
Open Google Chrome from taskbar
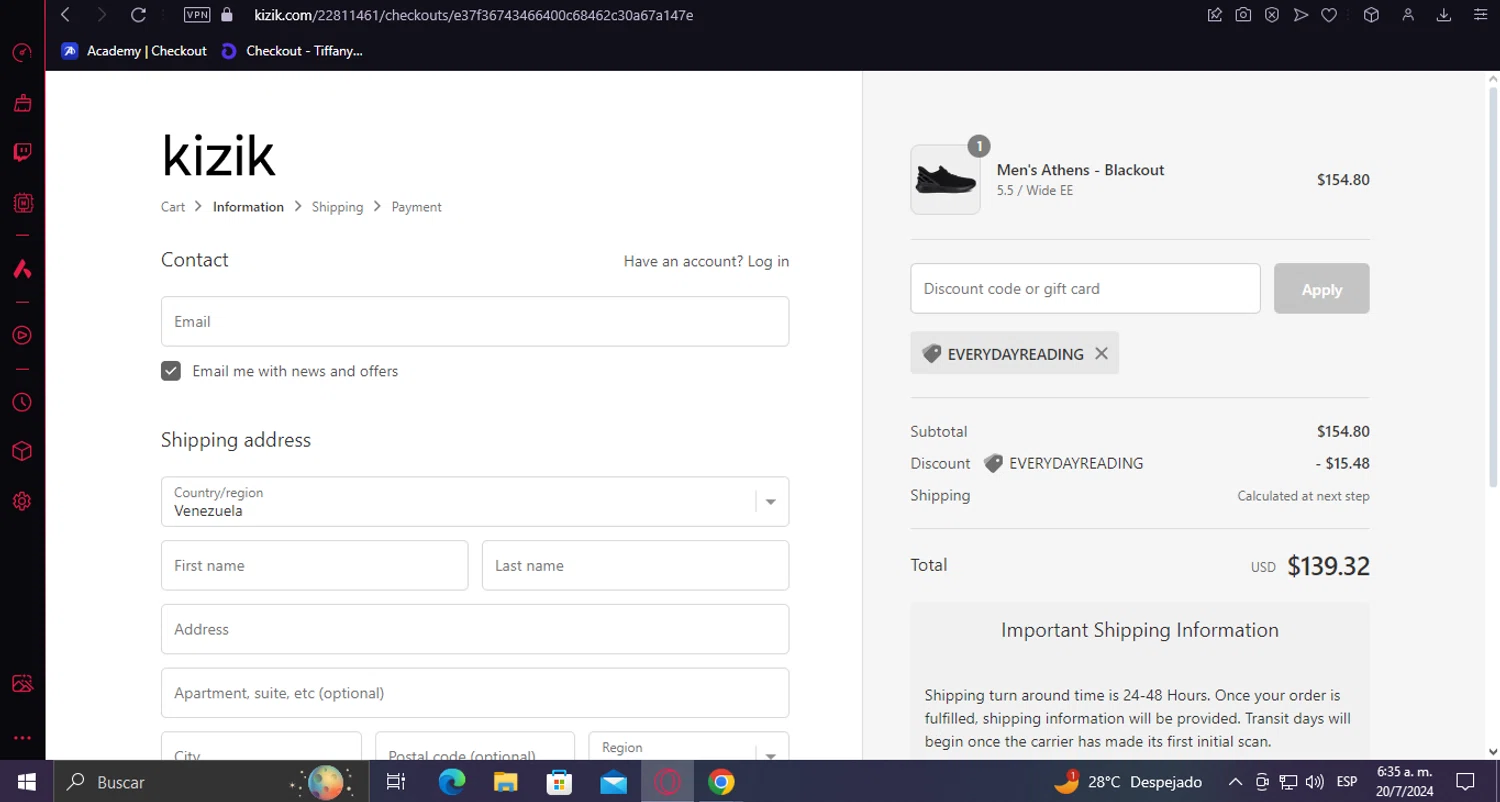click(721, 782)
